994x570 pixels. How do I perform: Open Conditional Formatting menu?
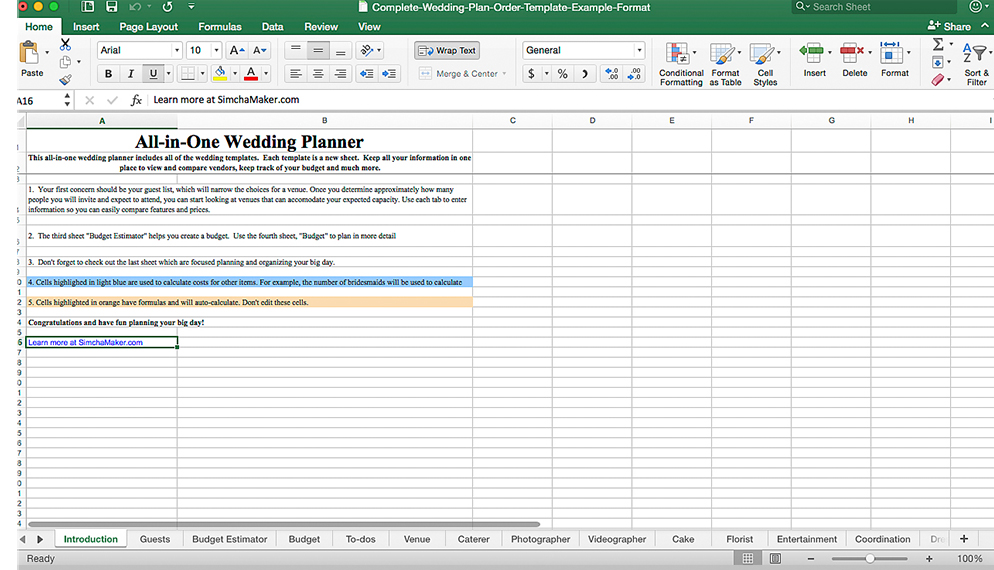coord(681,63)
